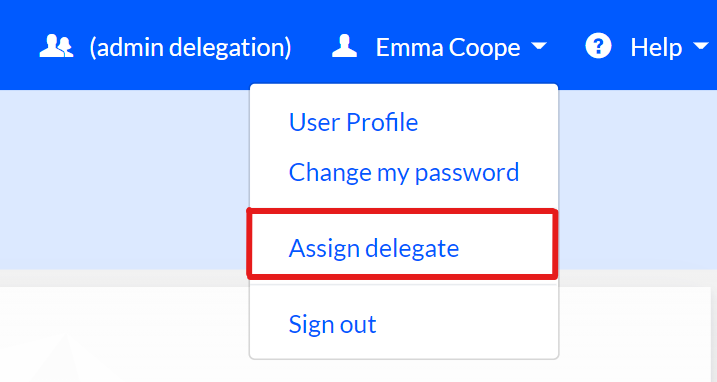Click the divider line above Sign out
Viewport: 717px width, 382px height.
coord(404,285)
